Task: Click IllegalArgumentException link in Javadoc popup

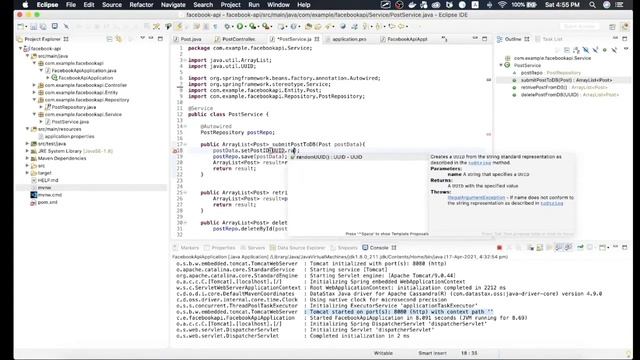Action: point(476,198)
